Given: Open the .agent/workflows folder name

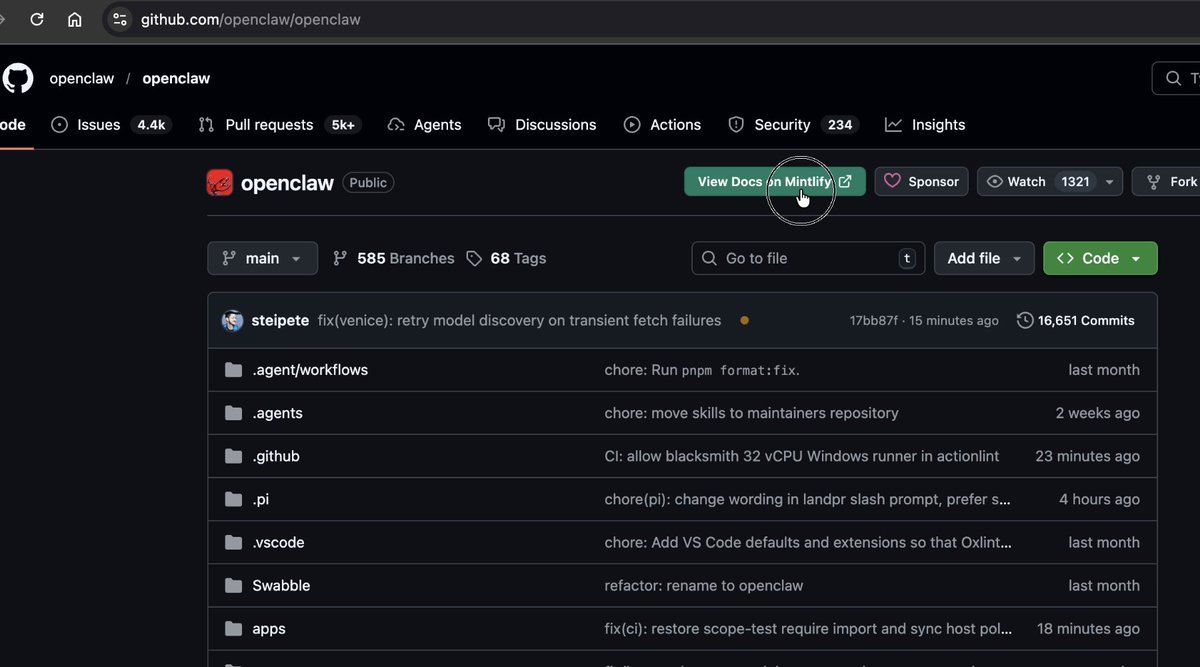Looking at the screenshot, I should [x=310, y=370].
